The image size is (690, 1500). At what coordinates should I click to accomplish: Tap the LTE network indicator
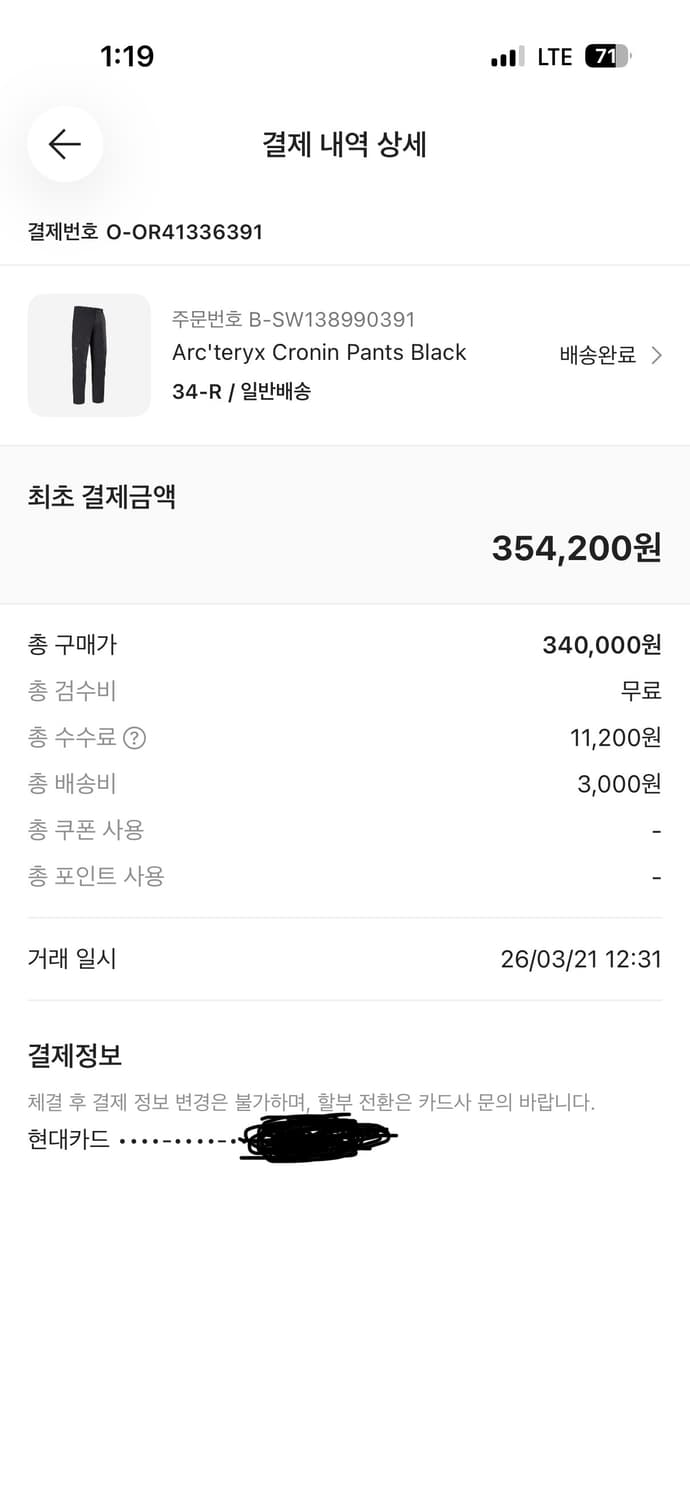(x=553, y=57)
